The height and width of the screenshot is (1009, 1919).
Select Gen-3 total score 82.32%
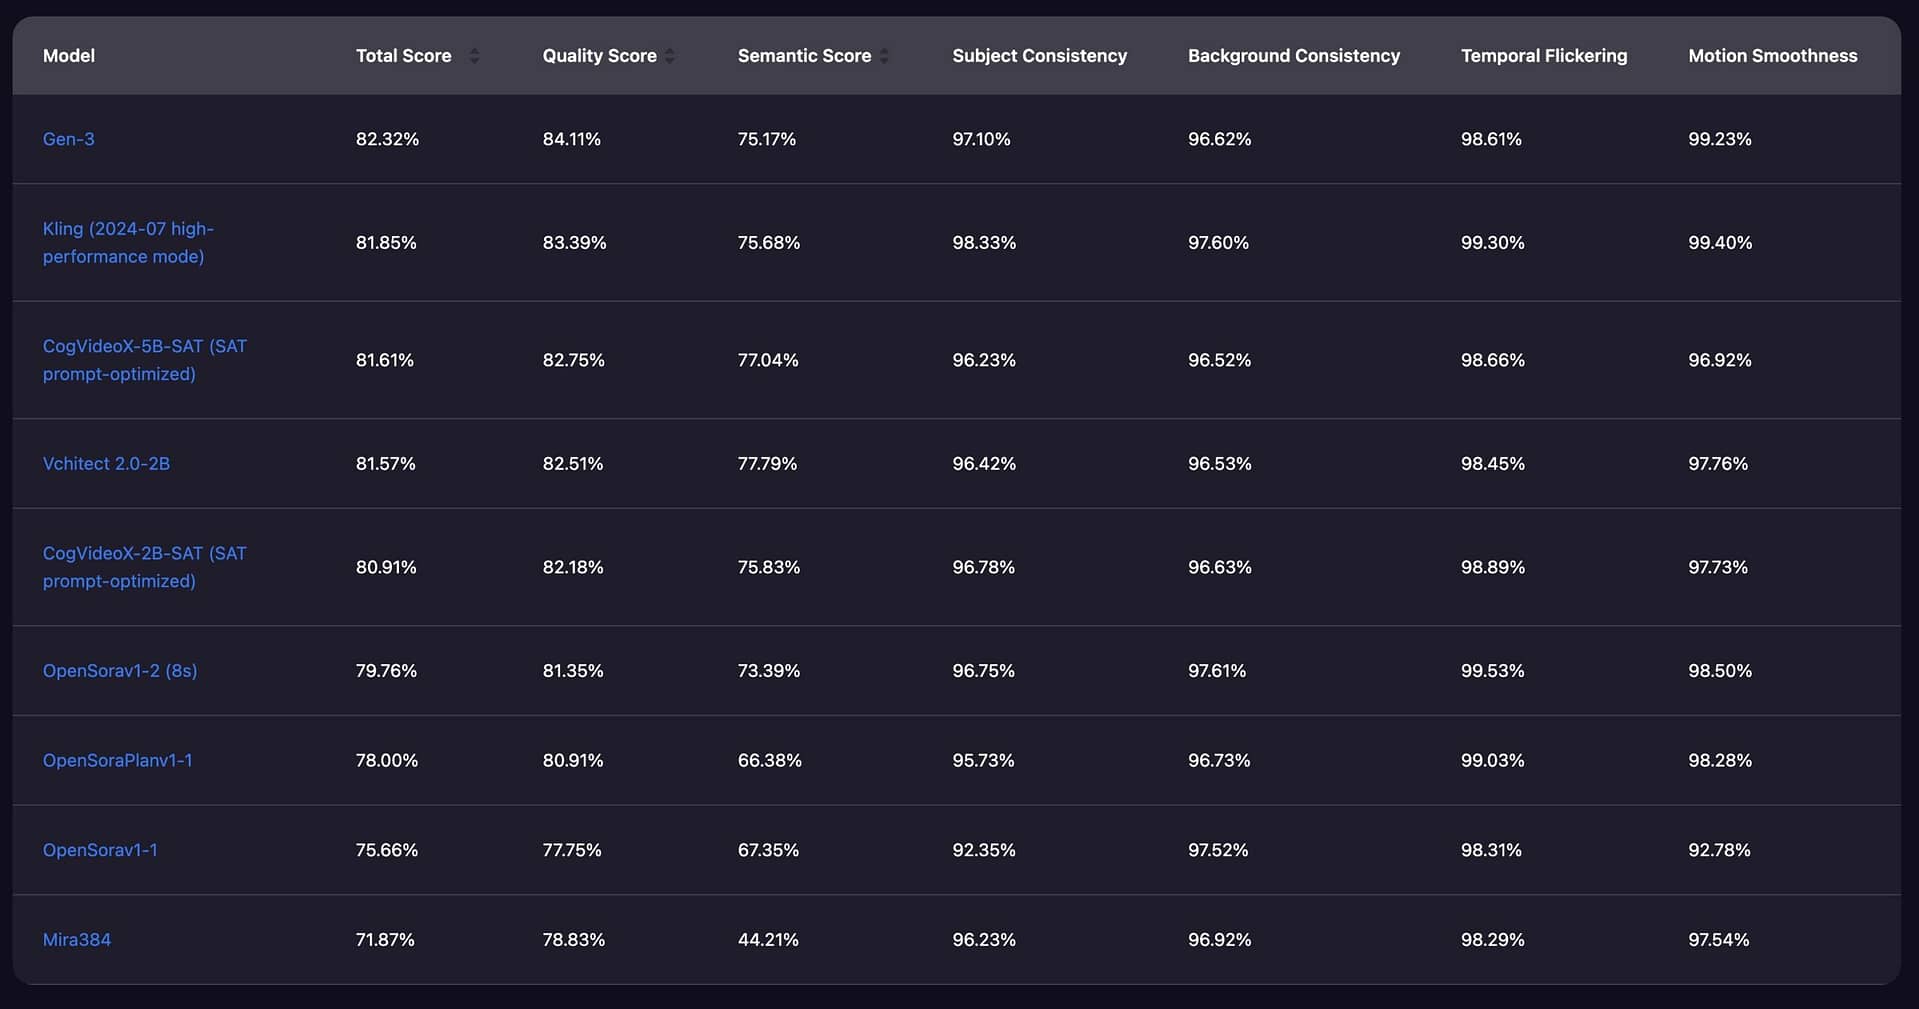tap(388, 139)
